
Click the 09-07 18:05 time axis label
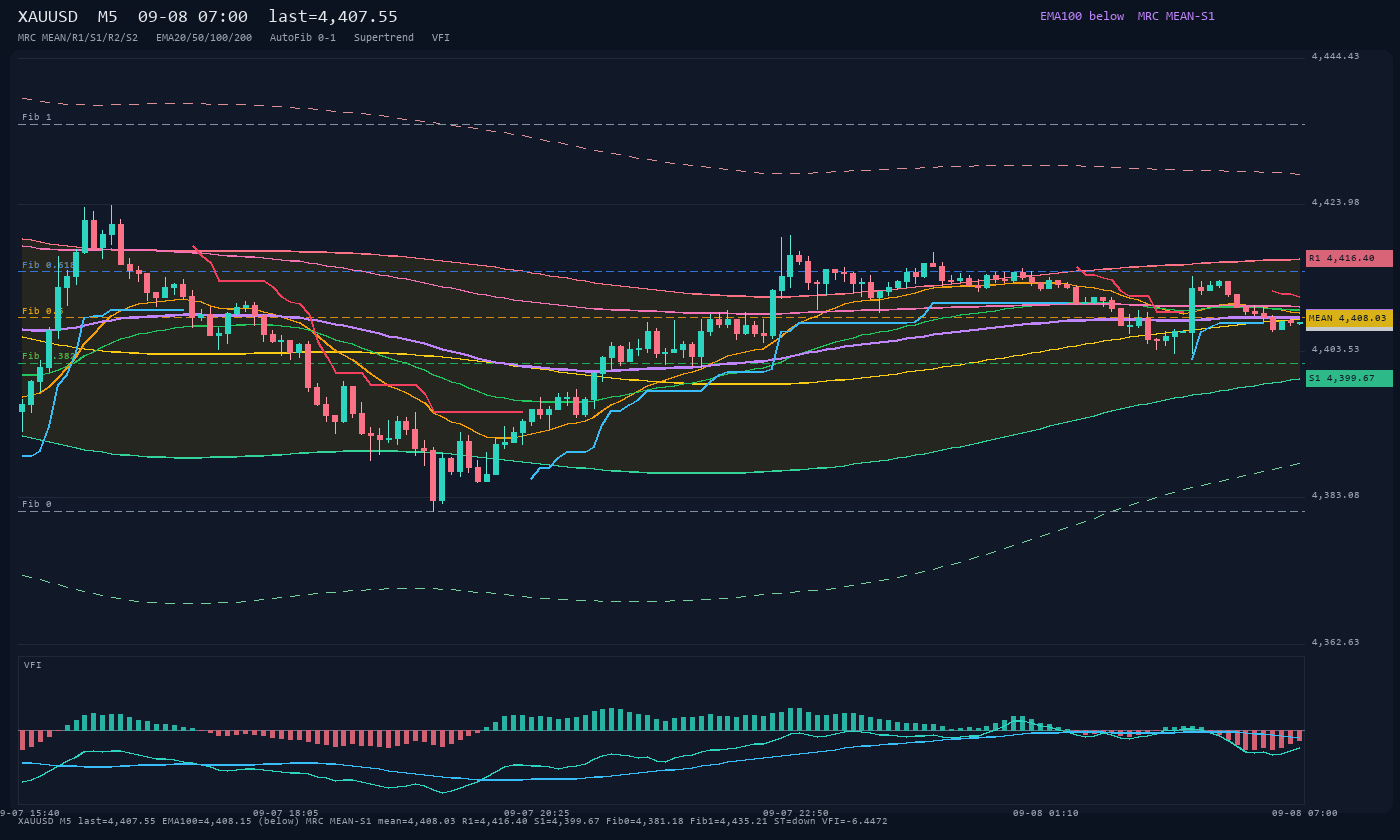click(286, 813)
